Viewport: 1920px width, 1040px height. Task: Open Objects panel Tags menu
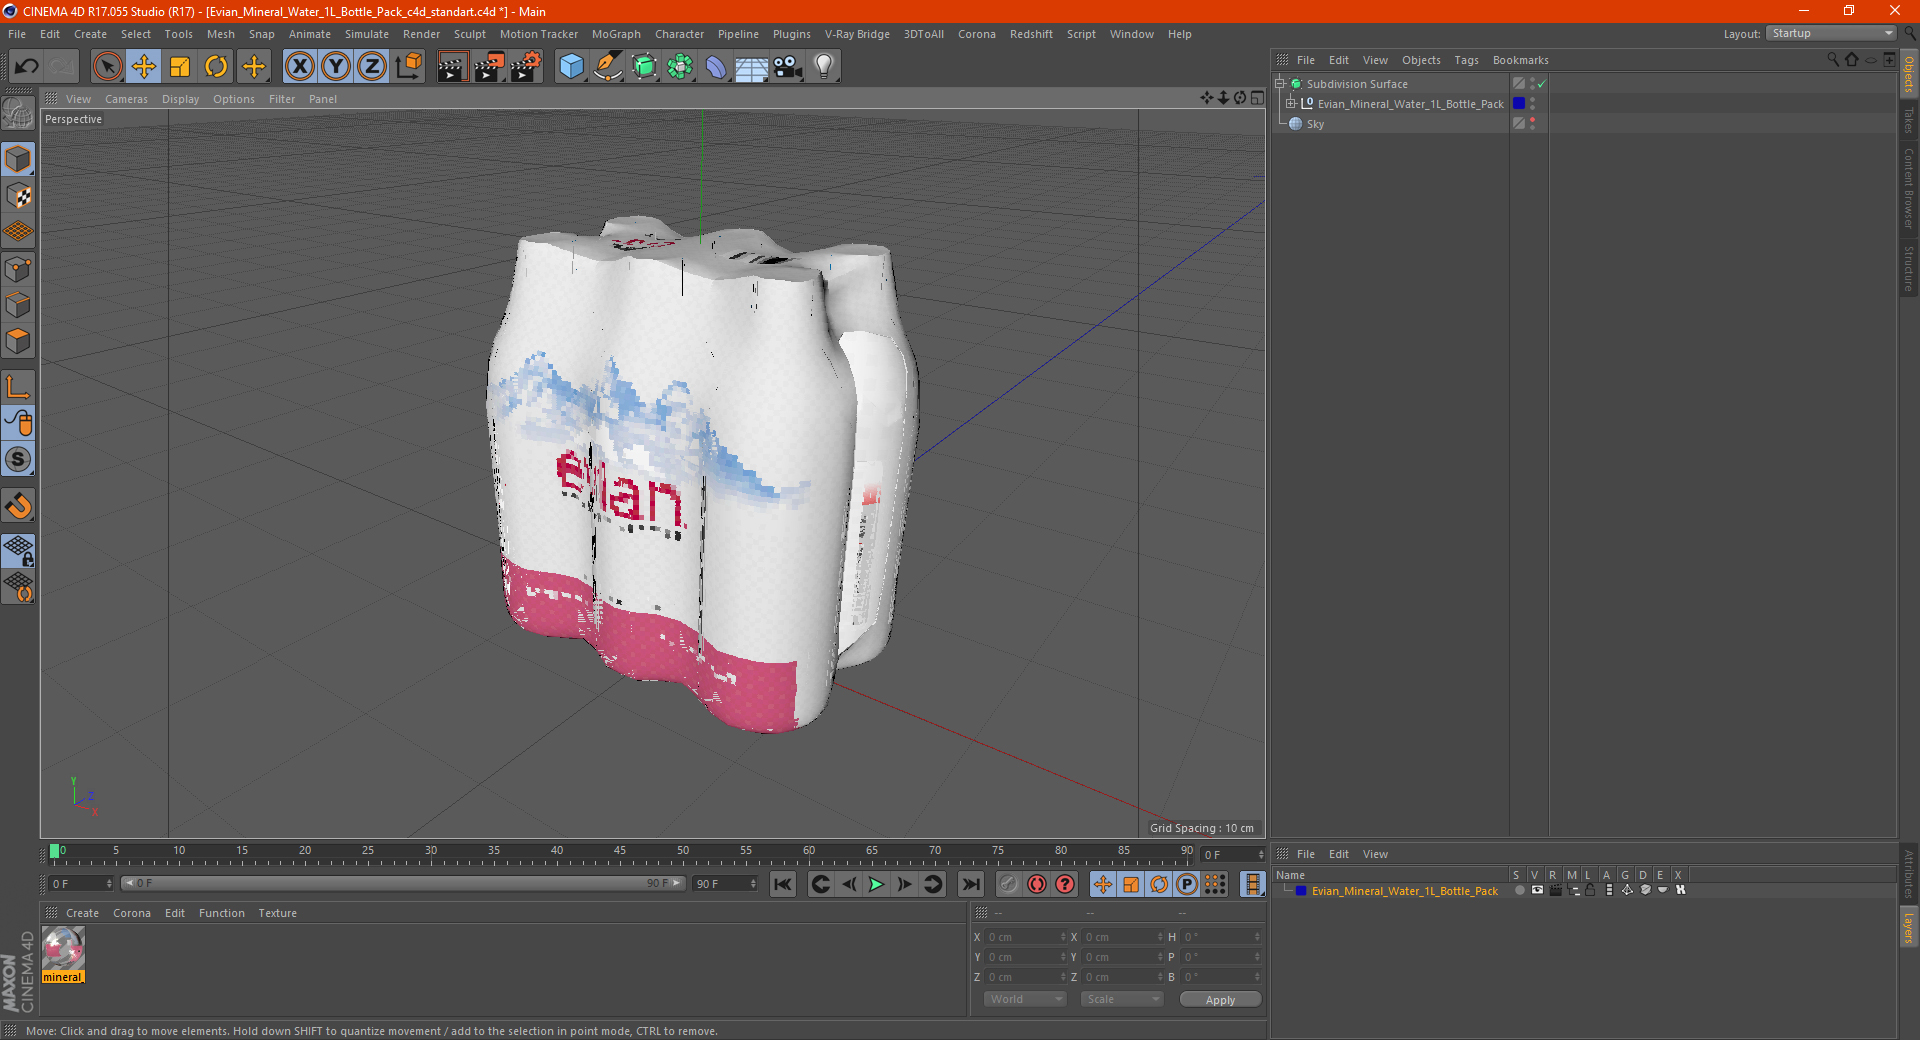[1466, 60]
